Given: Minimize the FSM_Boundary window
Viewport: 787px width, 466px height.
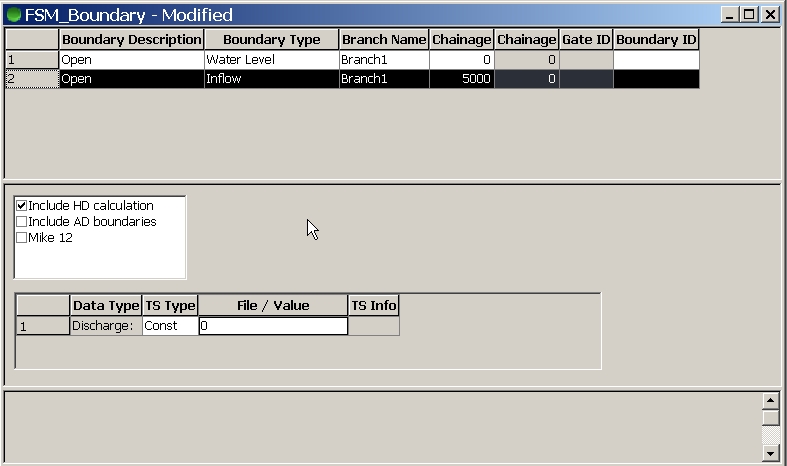Looking at the screenshot, I should coord(731,15).
